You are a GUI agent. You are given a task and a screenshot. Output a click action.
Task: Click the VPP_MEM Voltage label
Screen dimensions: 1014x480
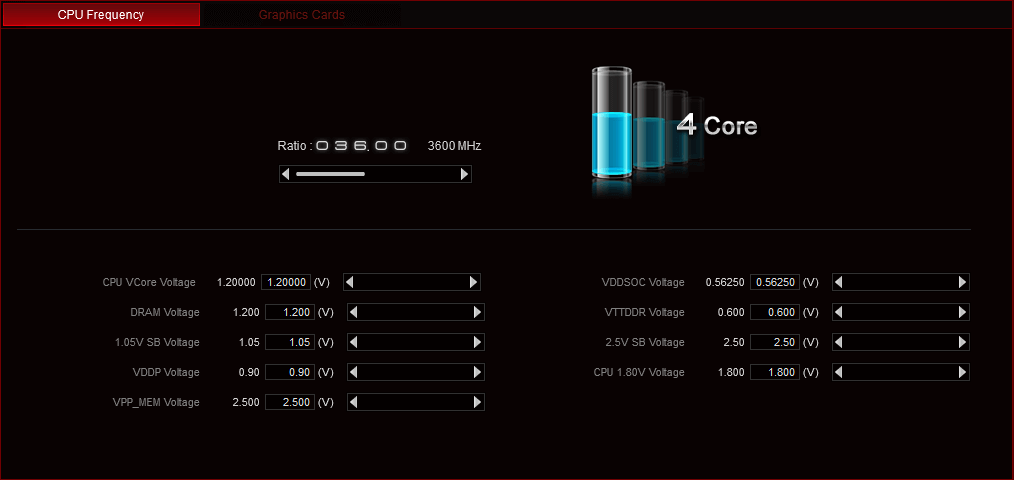[156, 402]
